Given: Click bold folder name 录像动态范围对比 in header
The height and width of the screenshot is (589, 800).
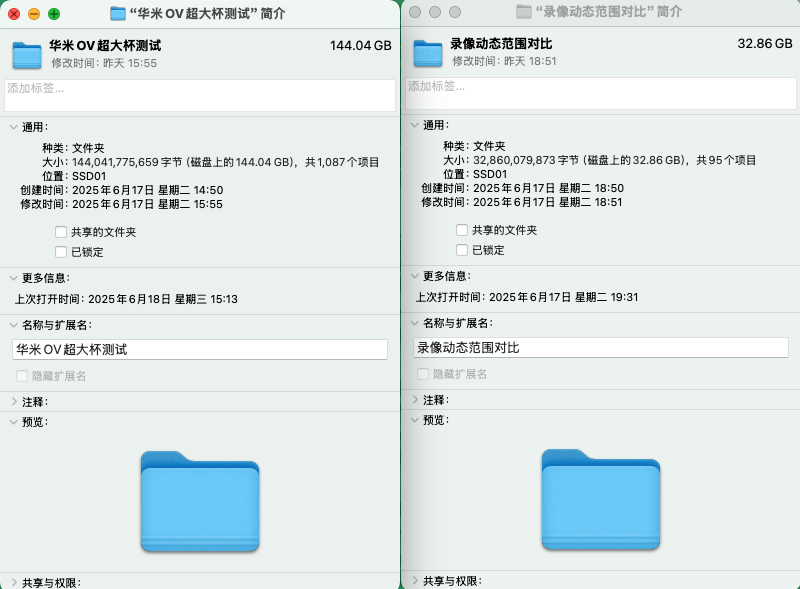Looking at the screenshot, I should [x=501, y=44].
